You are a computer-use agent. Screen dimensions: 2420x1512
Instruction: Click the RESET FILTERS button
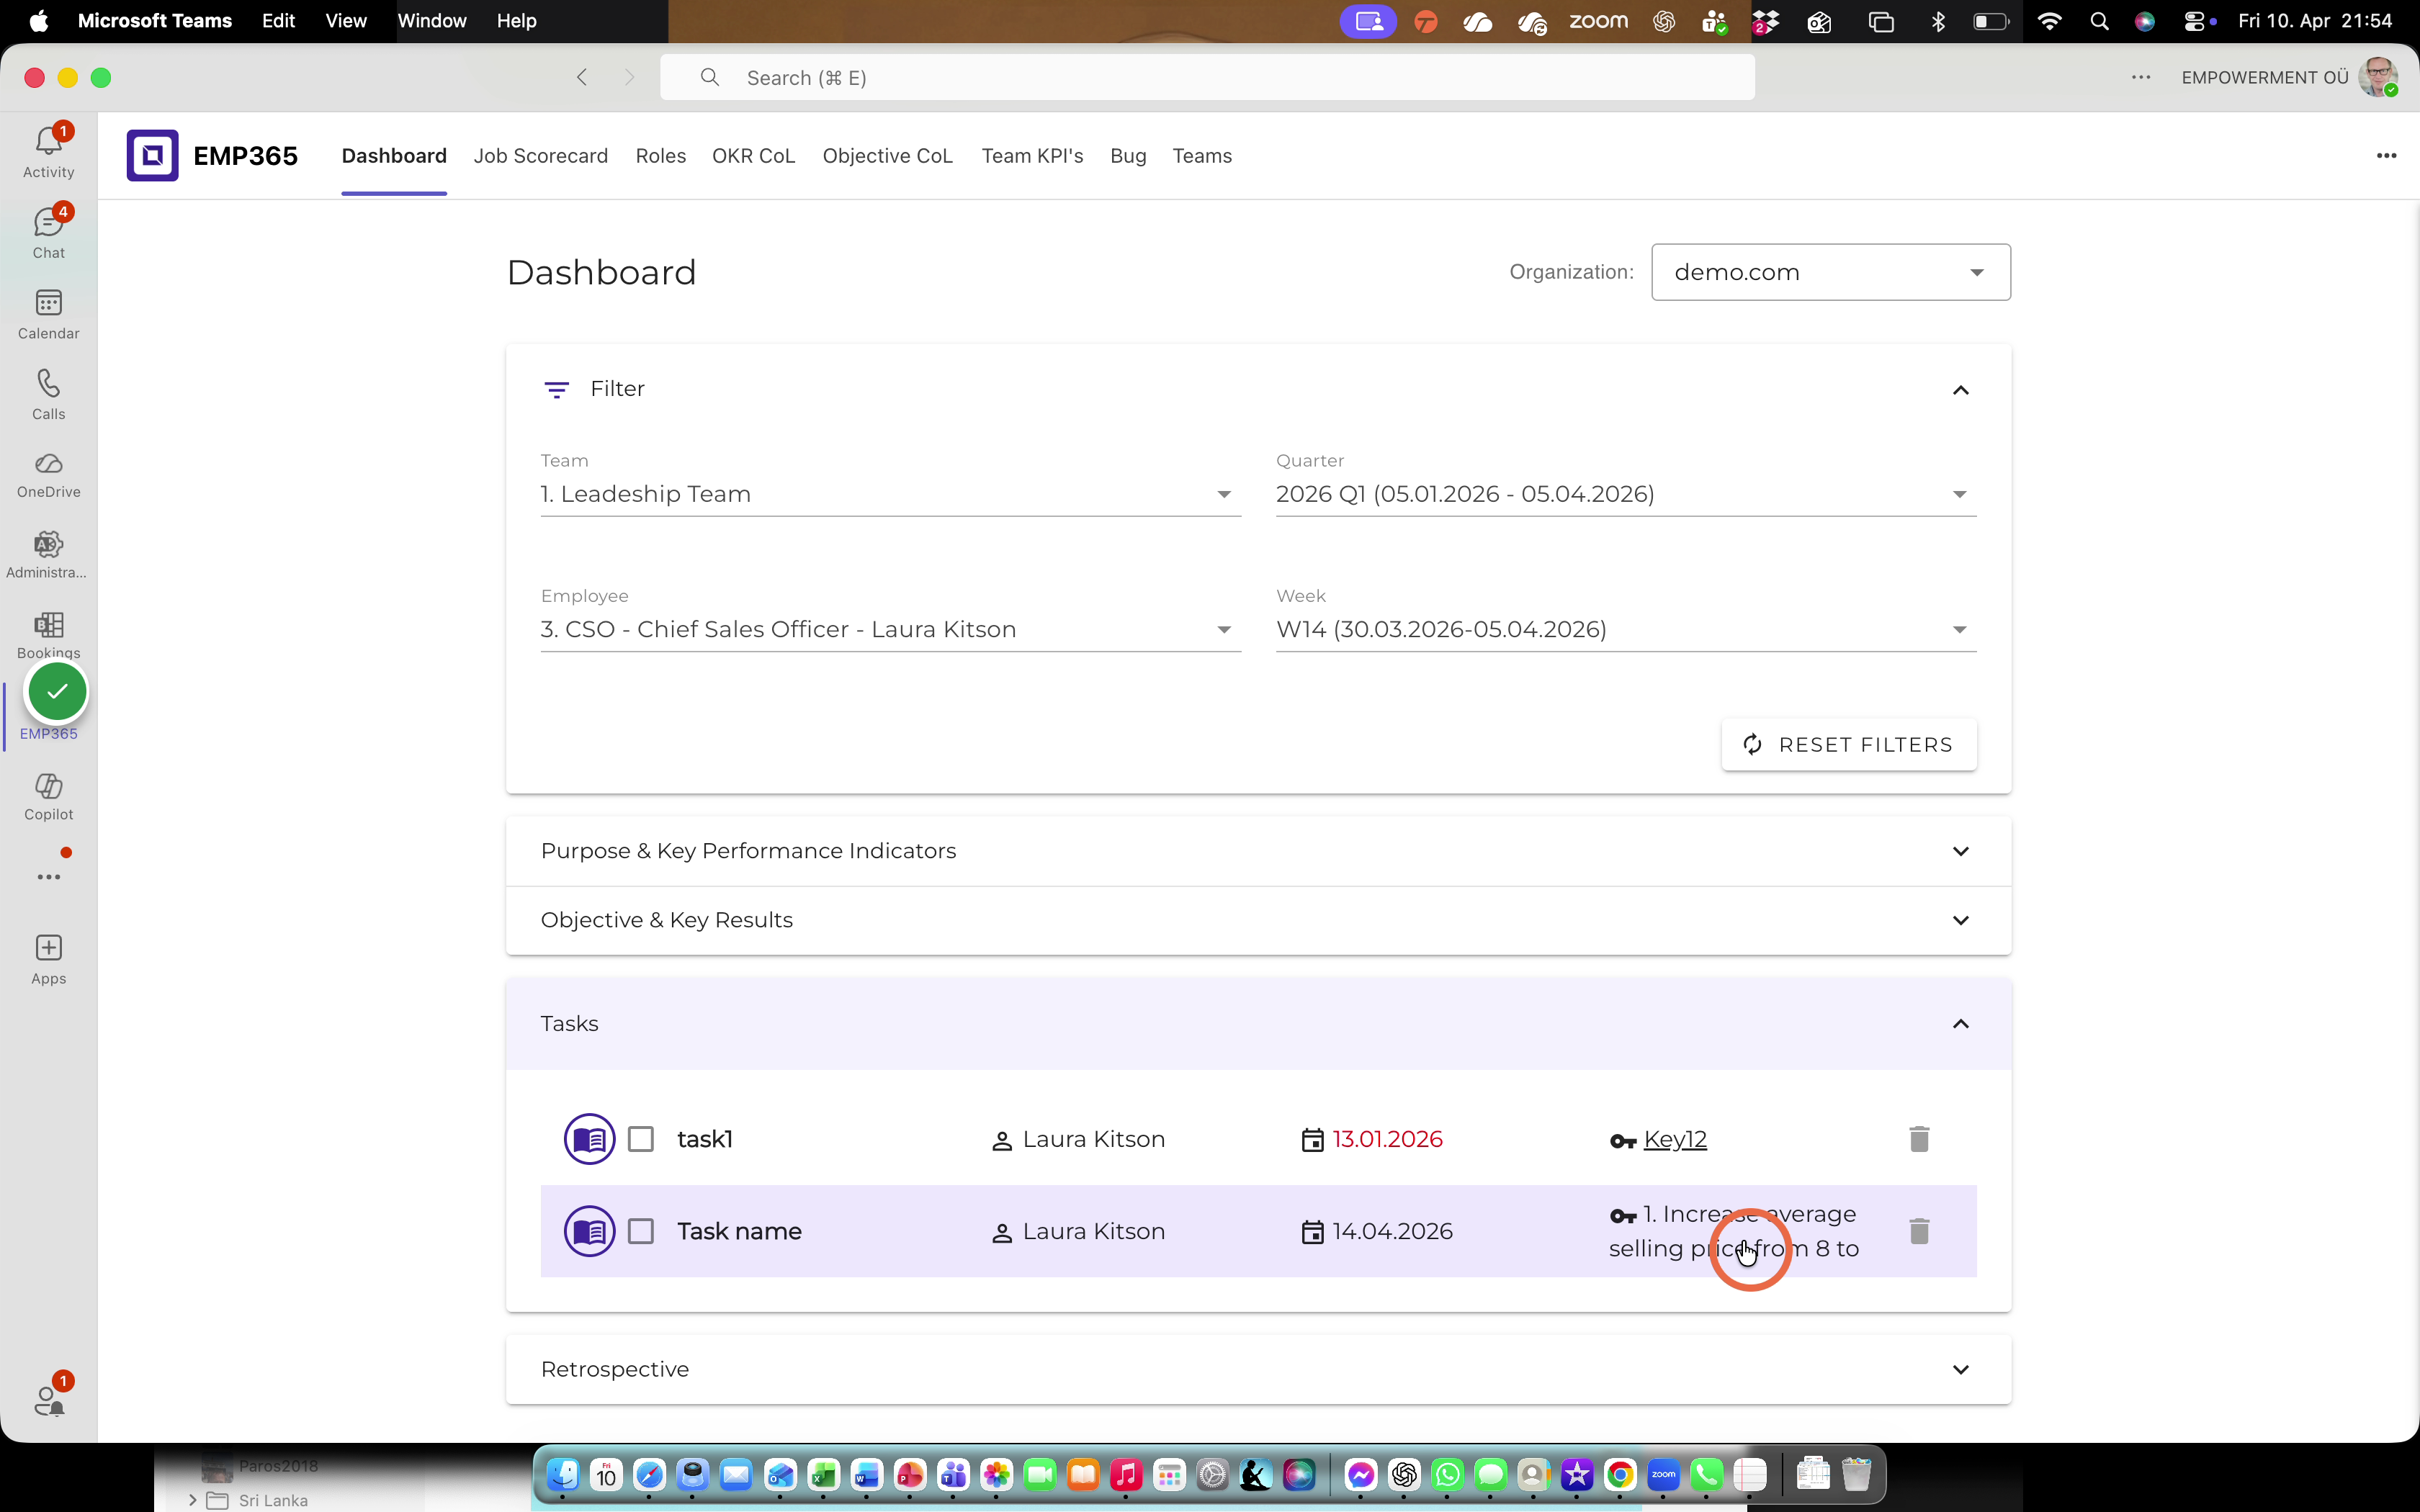1848,744
